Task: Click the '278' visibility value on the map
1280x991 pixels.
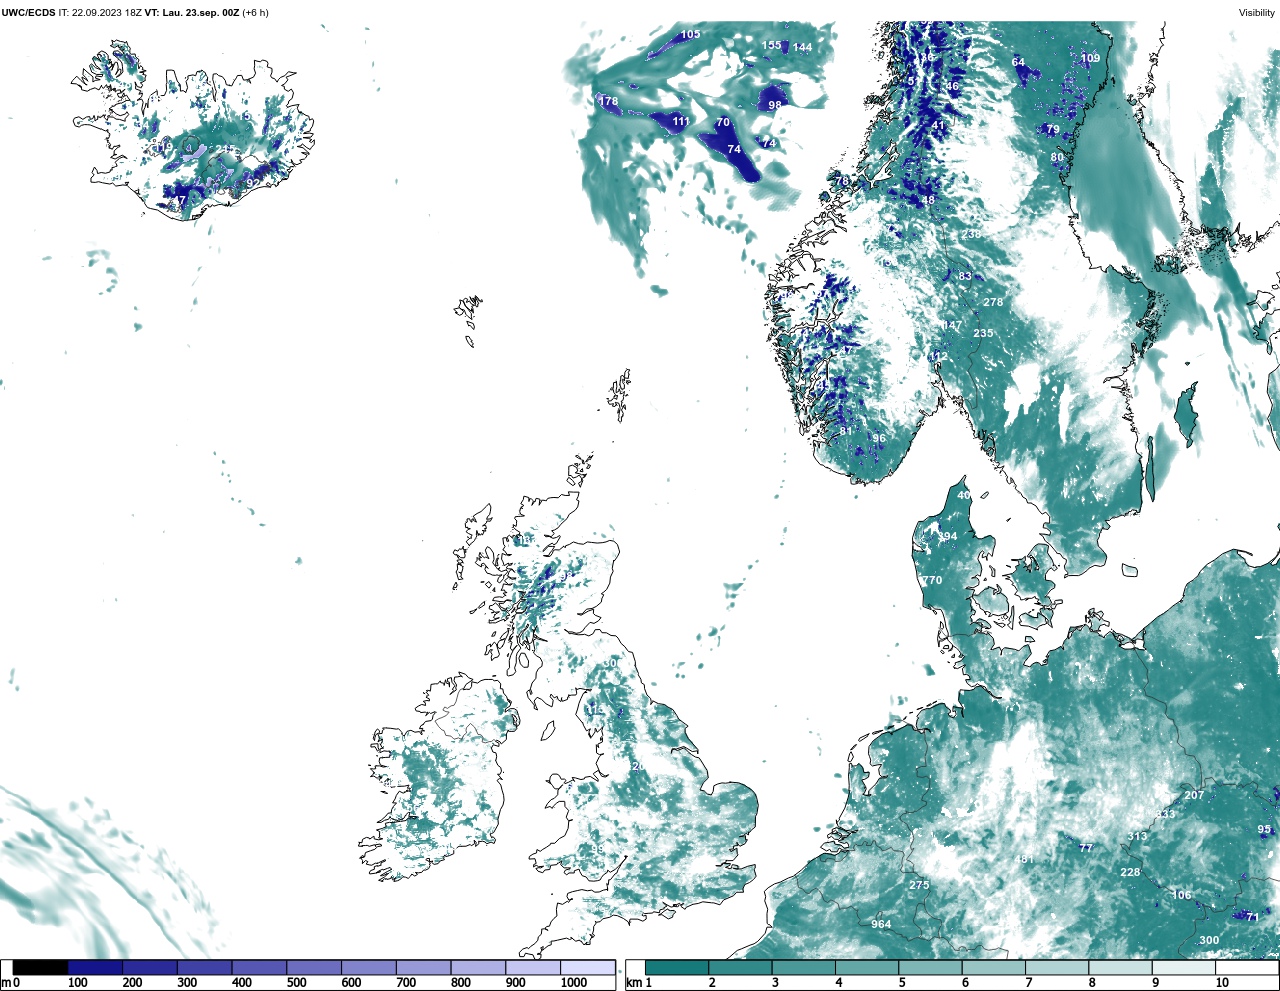Action: 992,302
